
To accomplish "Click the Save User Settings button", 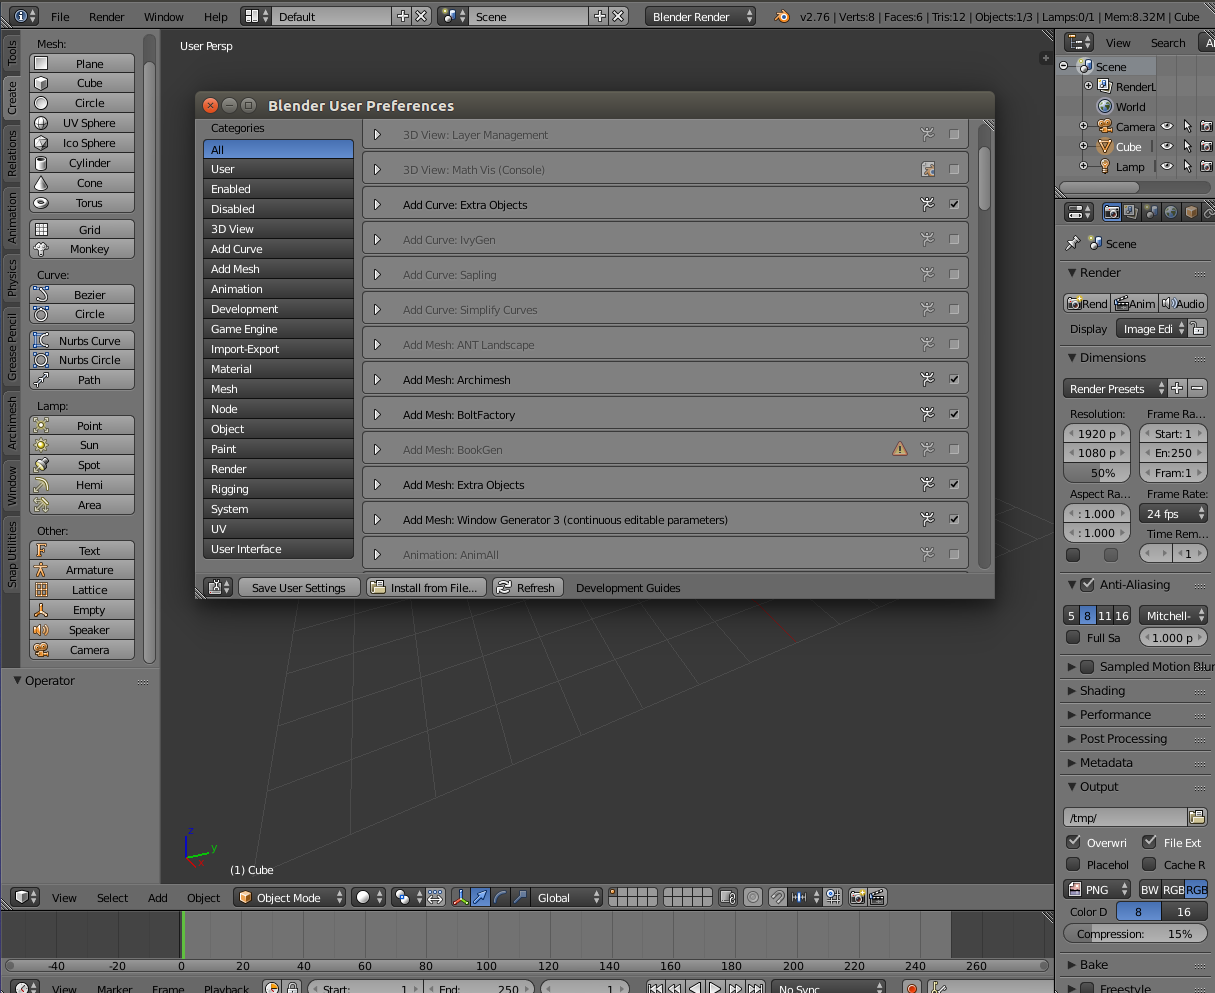I will pos(298,588).
